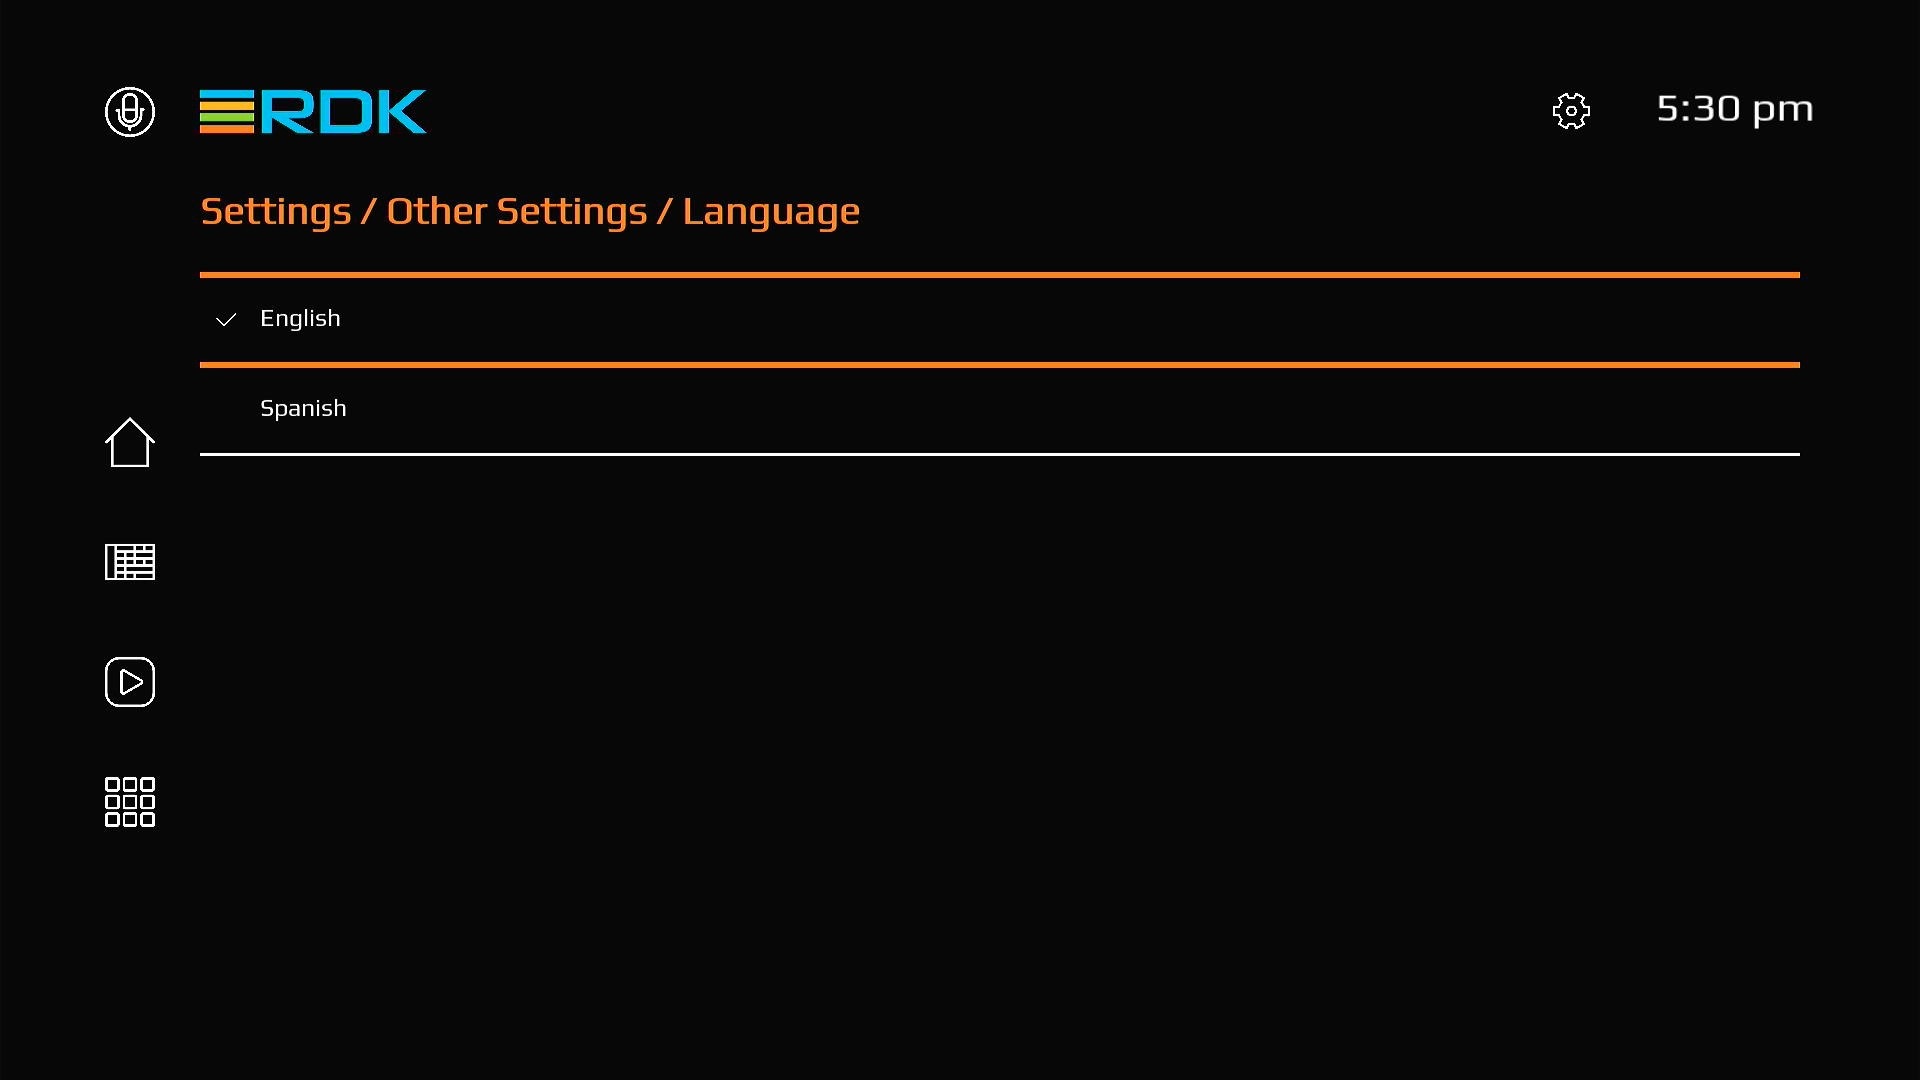Open the TV guide grid icon

(x=130, y=562)
